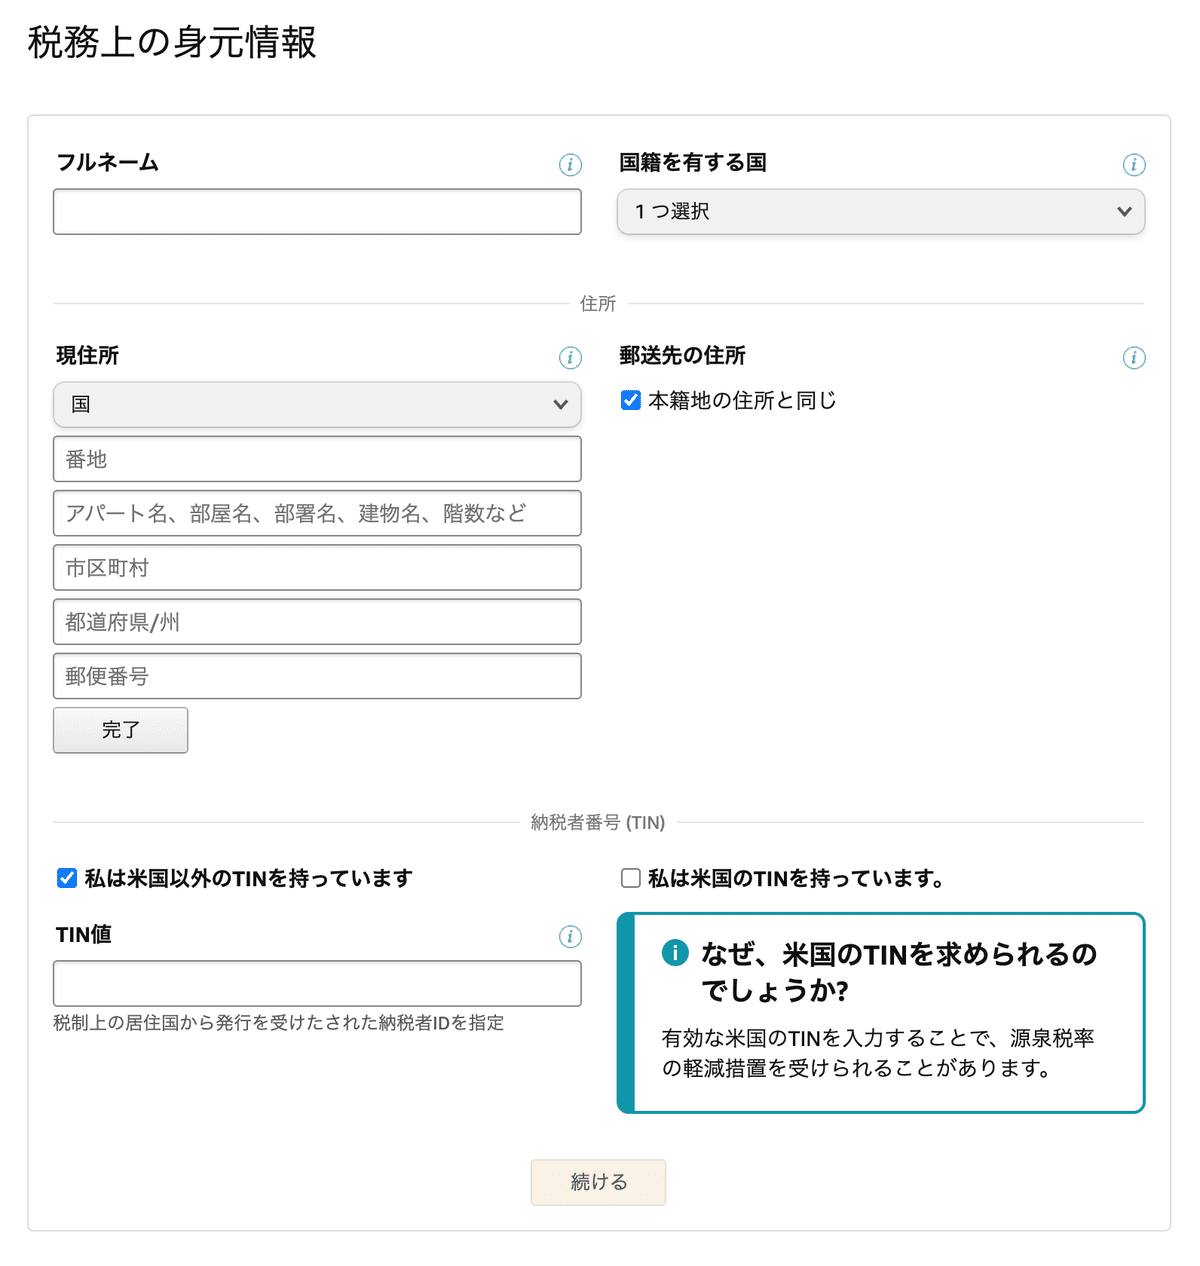This screenshot has width=1200, height=1266.
Task: Select the アパート名 address line field
Action: 317,514
